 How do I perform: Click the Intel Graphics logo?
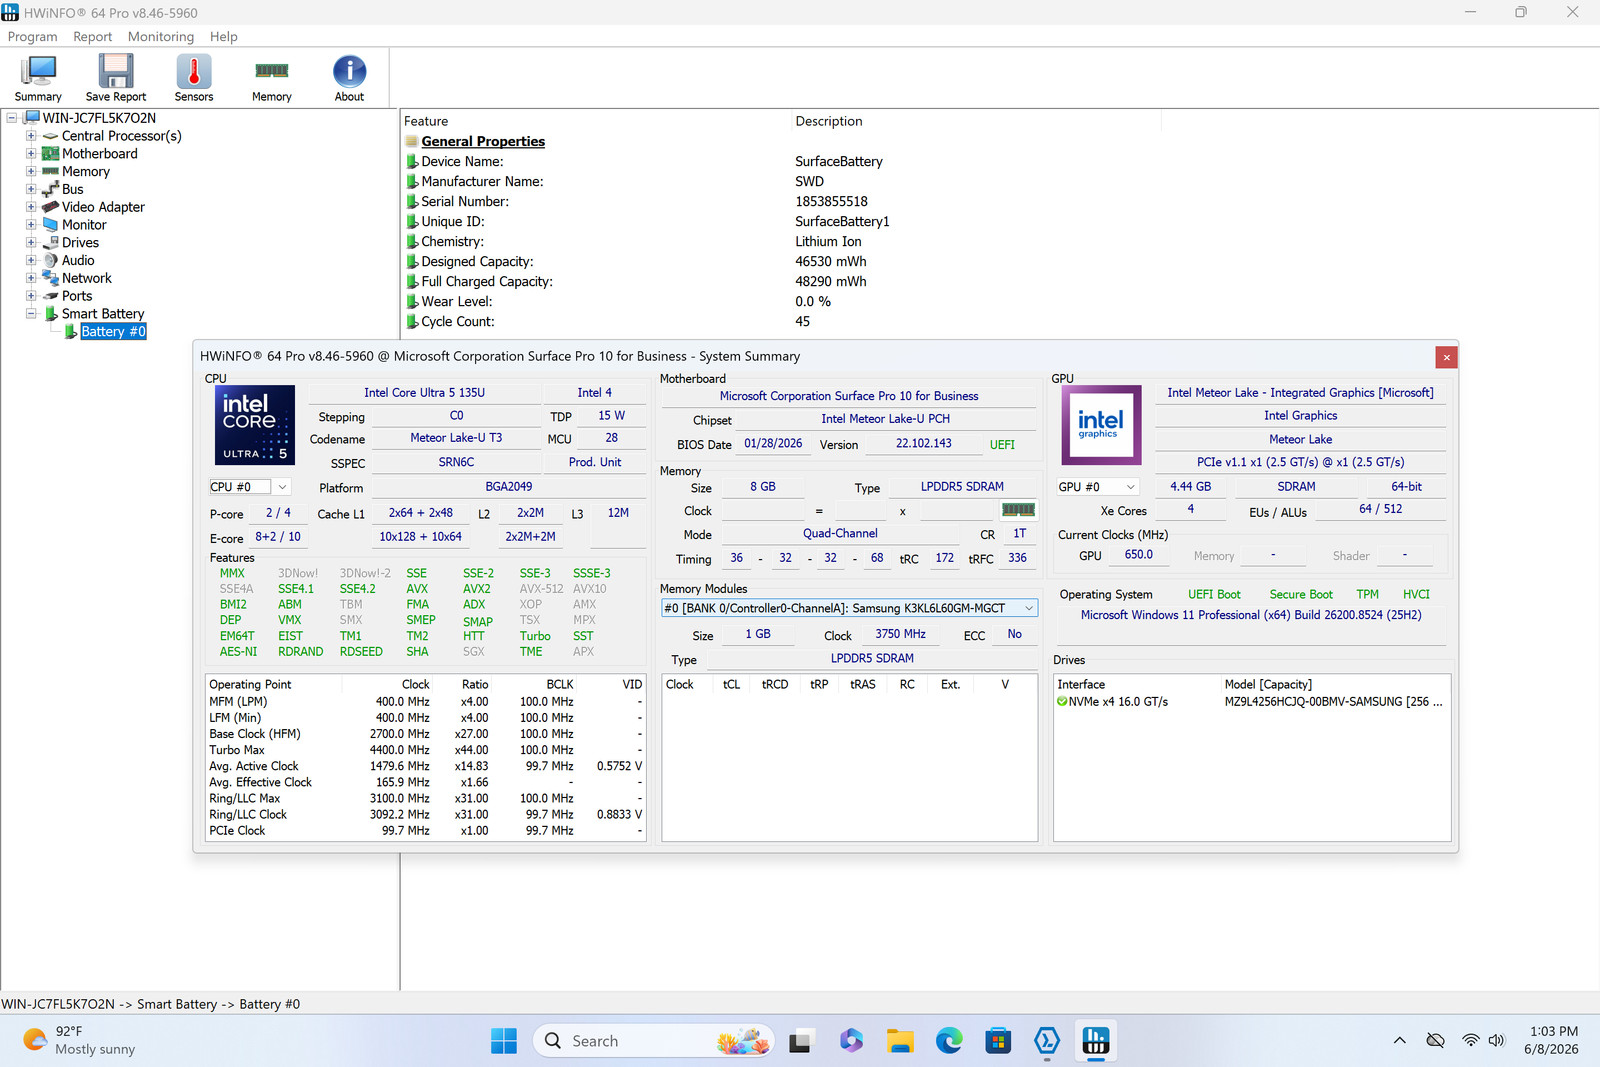click(x=1101, y=425)
